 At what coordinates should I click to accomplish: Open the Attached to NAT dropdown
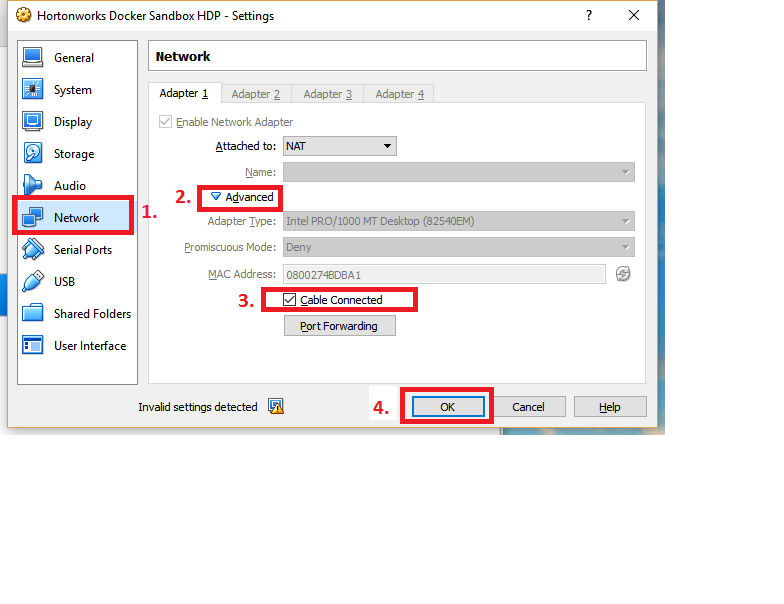coord(340,146)
